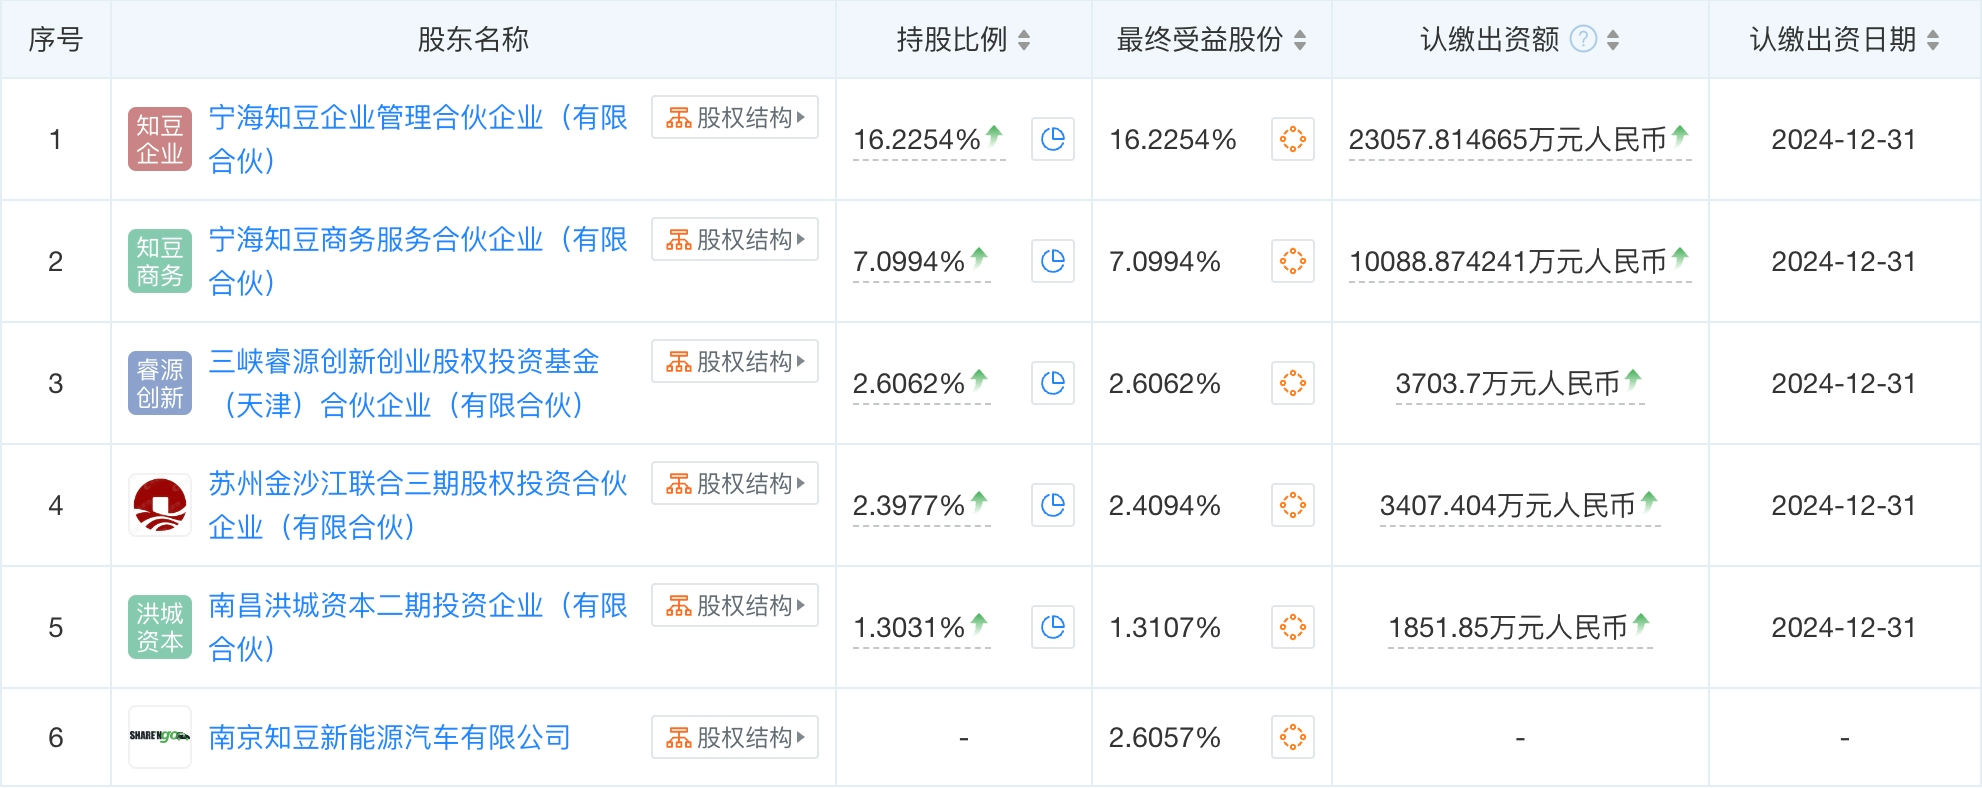Click the 知豆商务 green logo badge
Viewport: 1982px width, 788px height.
tap(160, 261)
